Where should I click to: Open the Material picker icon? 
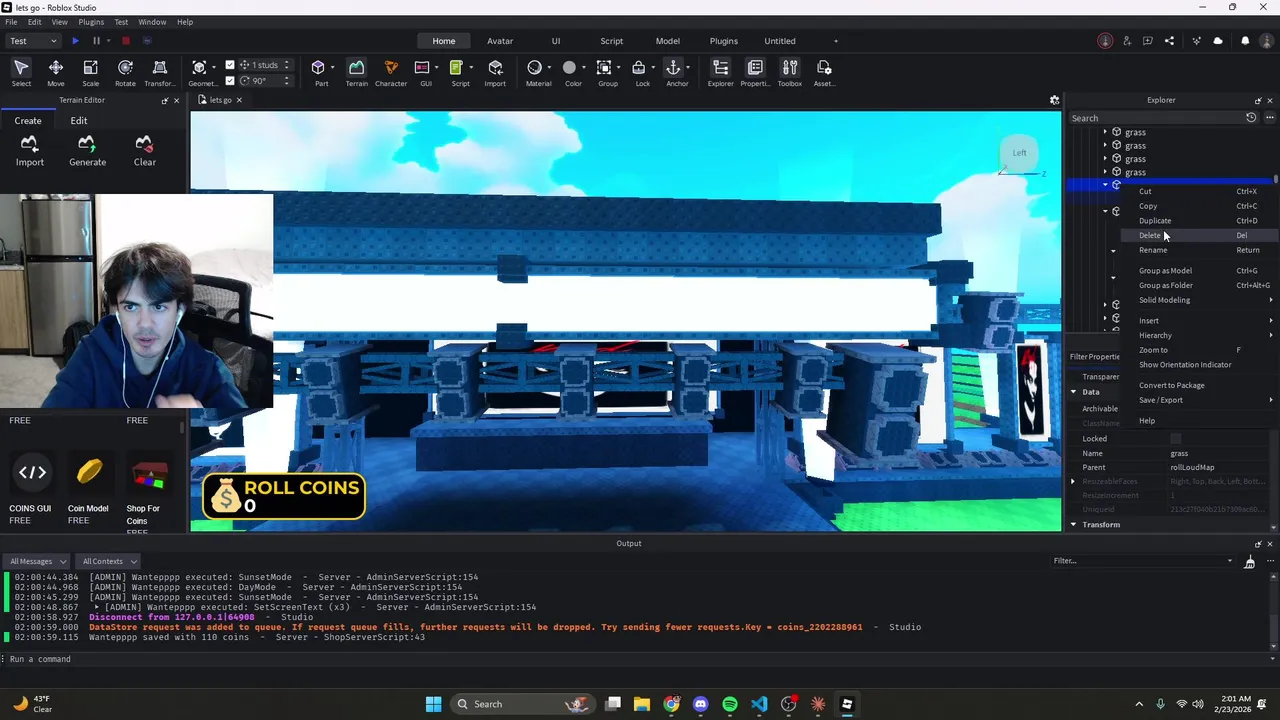tap(535, 68)
